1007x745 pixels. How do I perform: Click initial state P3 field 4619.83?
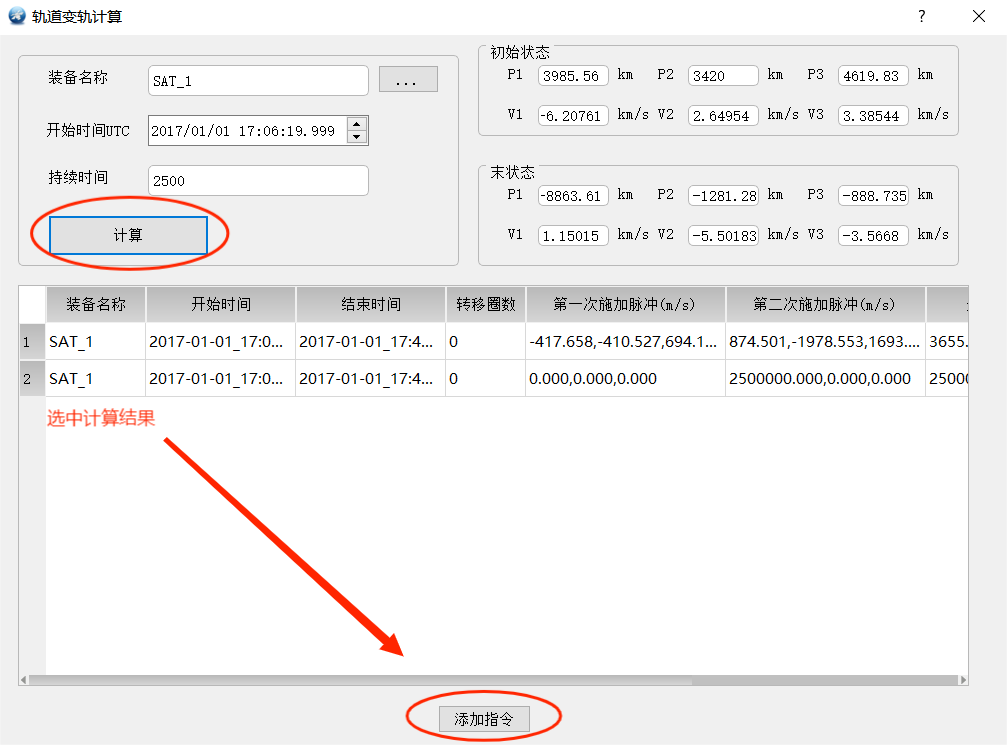[873, 76]
